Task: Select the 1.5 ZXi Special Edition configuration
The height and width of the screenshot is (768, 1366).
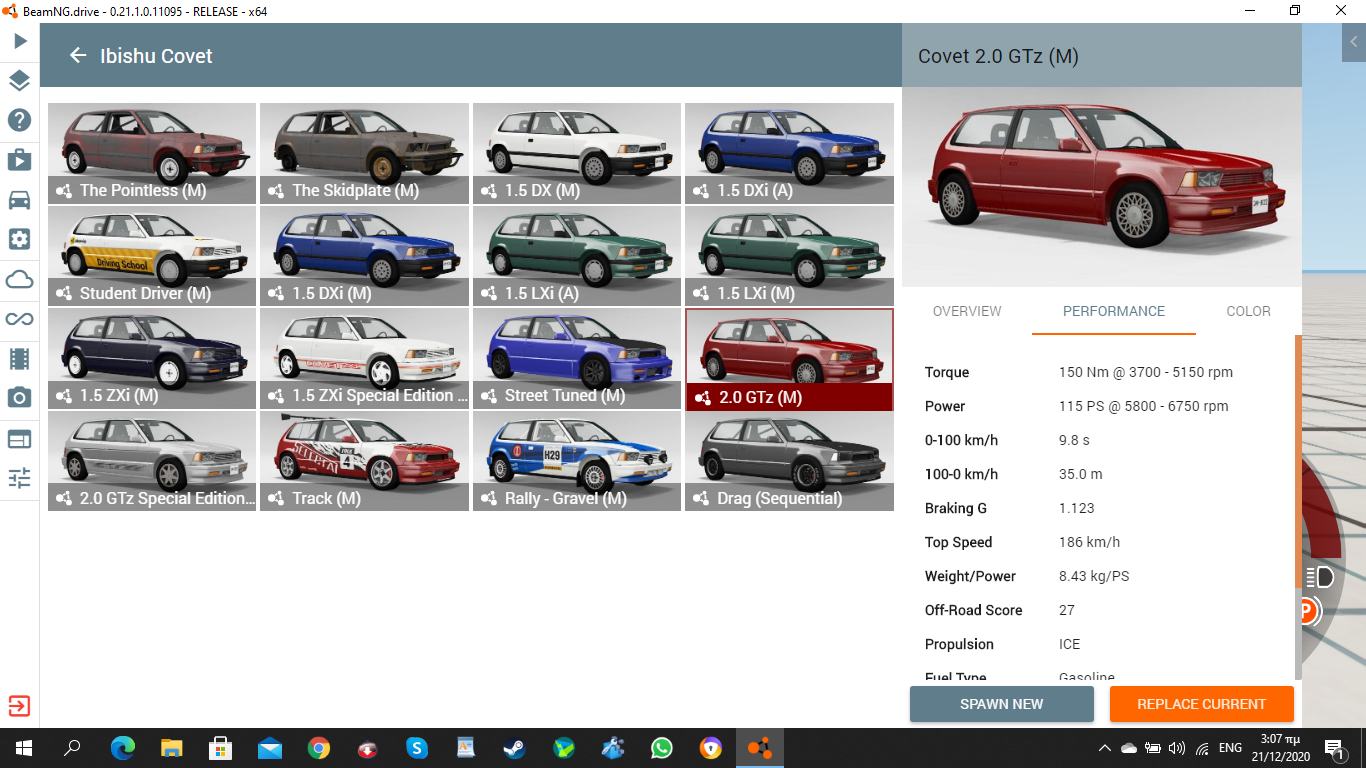Action: tap(365, 358)
